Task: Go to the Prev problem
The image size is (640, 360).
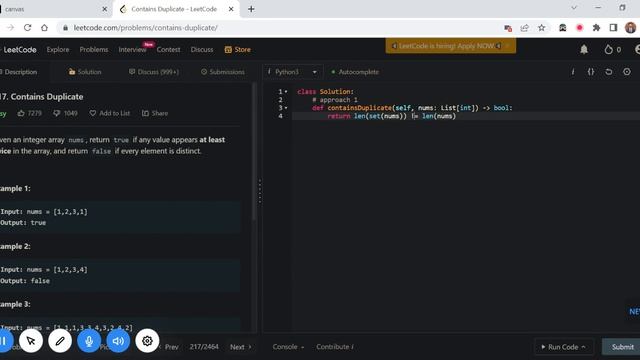Action: coord(169,347)
